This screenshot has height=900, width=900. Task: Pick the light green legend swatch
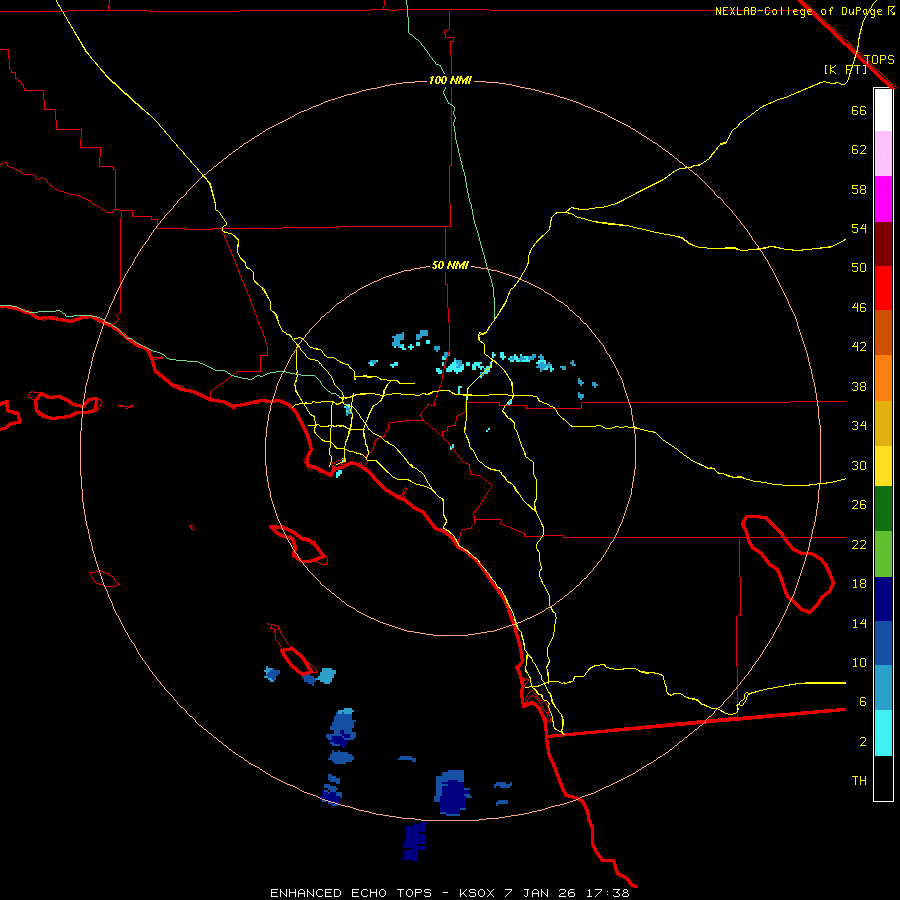coord(883,554)
